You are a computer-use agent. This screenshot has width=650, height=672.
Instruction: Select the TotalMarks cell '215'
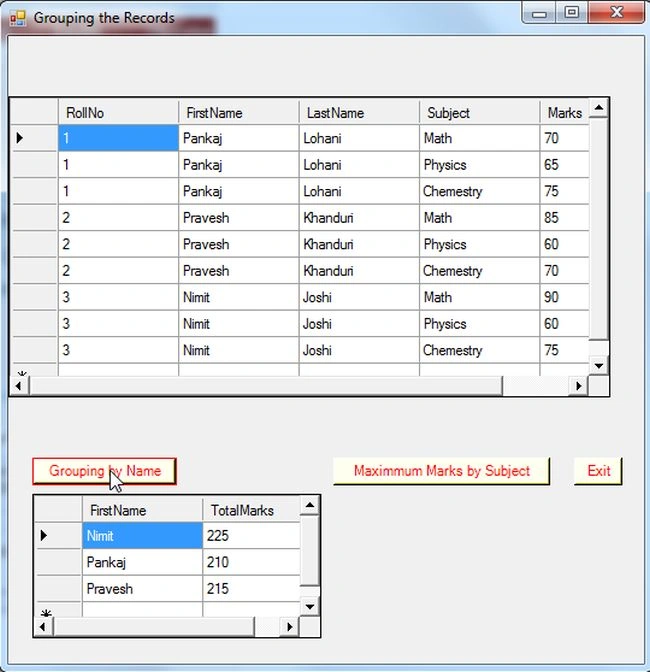pos(251,588)
